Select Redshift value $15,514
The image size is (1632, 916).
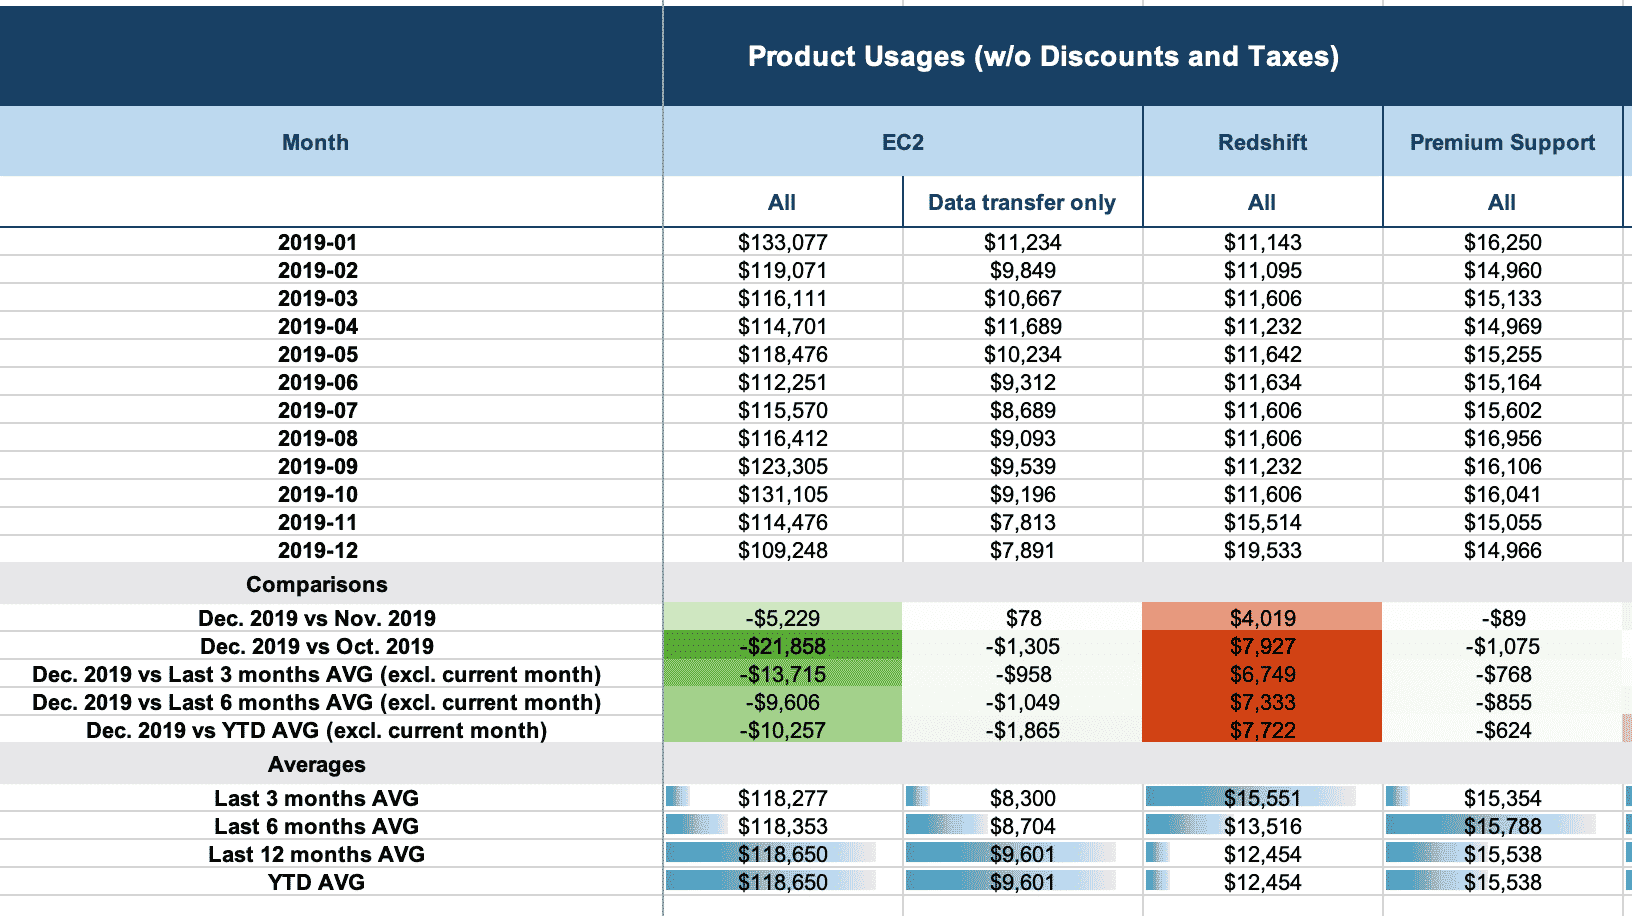(1263, 522)
